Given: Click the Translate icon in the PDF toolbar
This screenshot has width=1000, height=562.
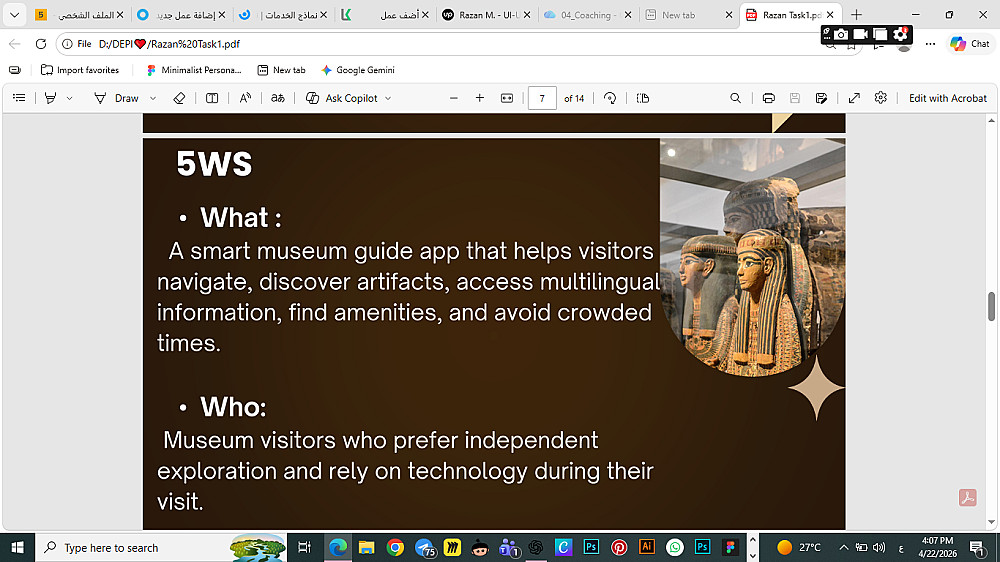Looking at the screenshot, I should pos(277,98).
